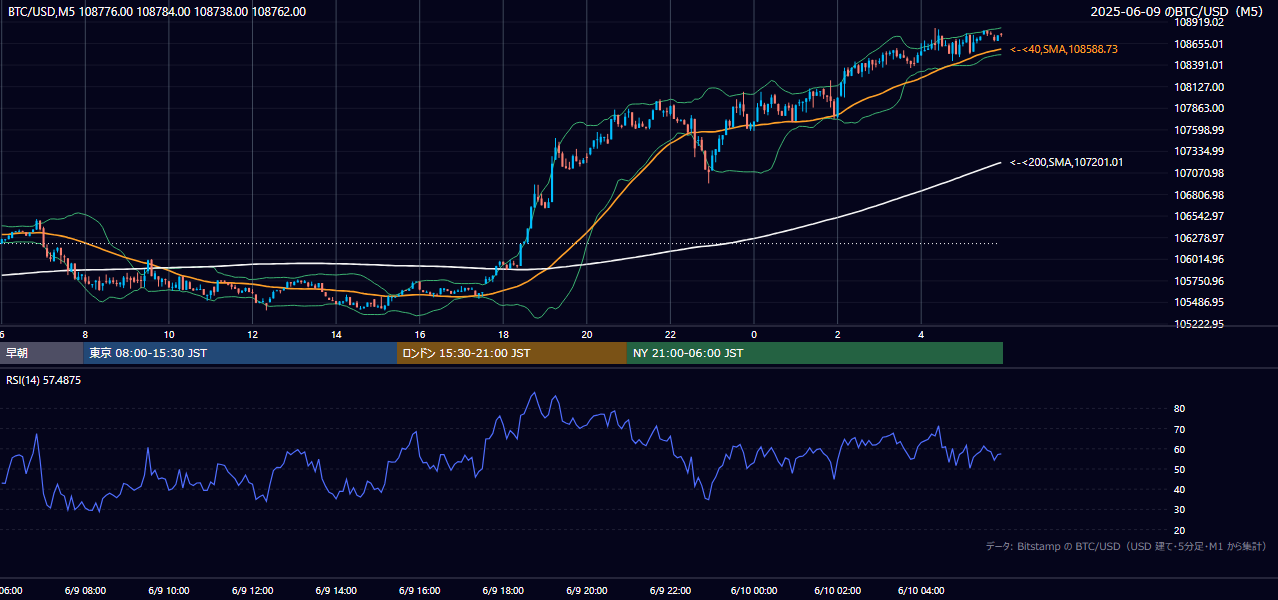Click the 6/9 20:00 bottom time label

click(586, 591)
